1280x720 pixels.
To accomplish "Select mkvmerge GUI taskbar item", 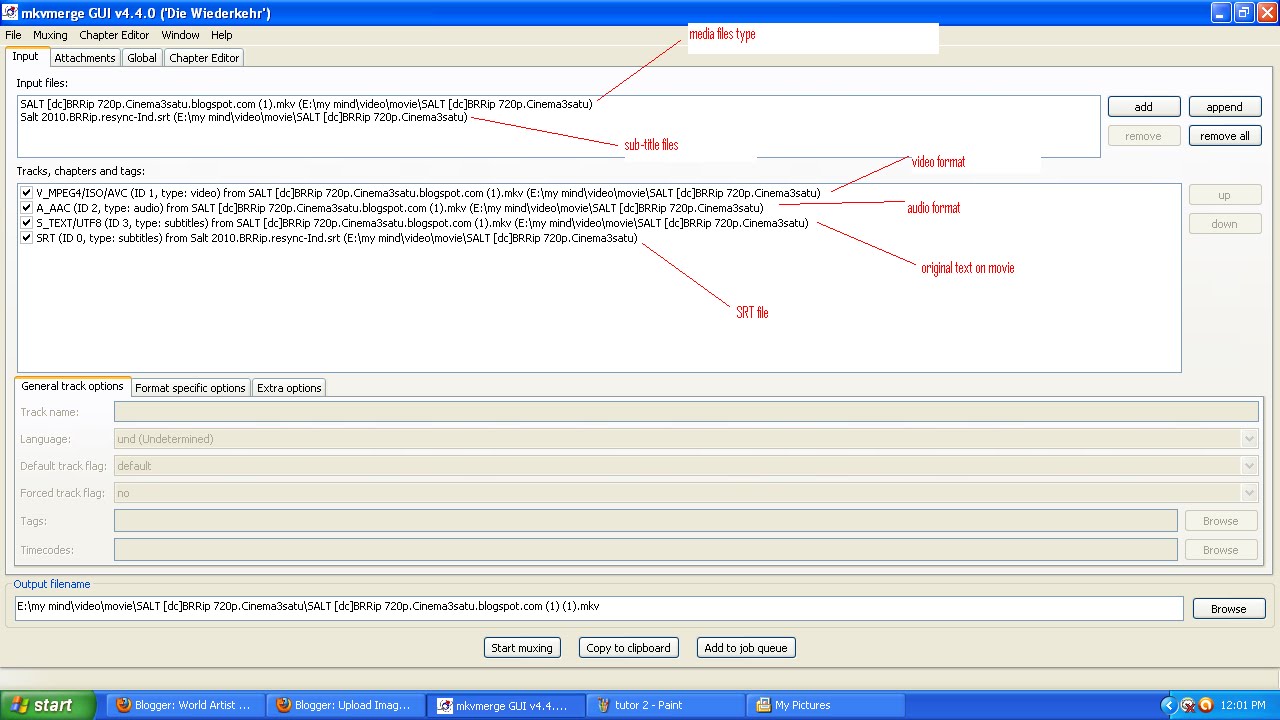I will coord(505,705).
